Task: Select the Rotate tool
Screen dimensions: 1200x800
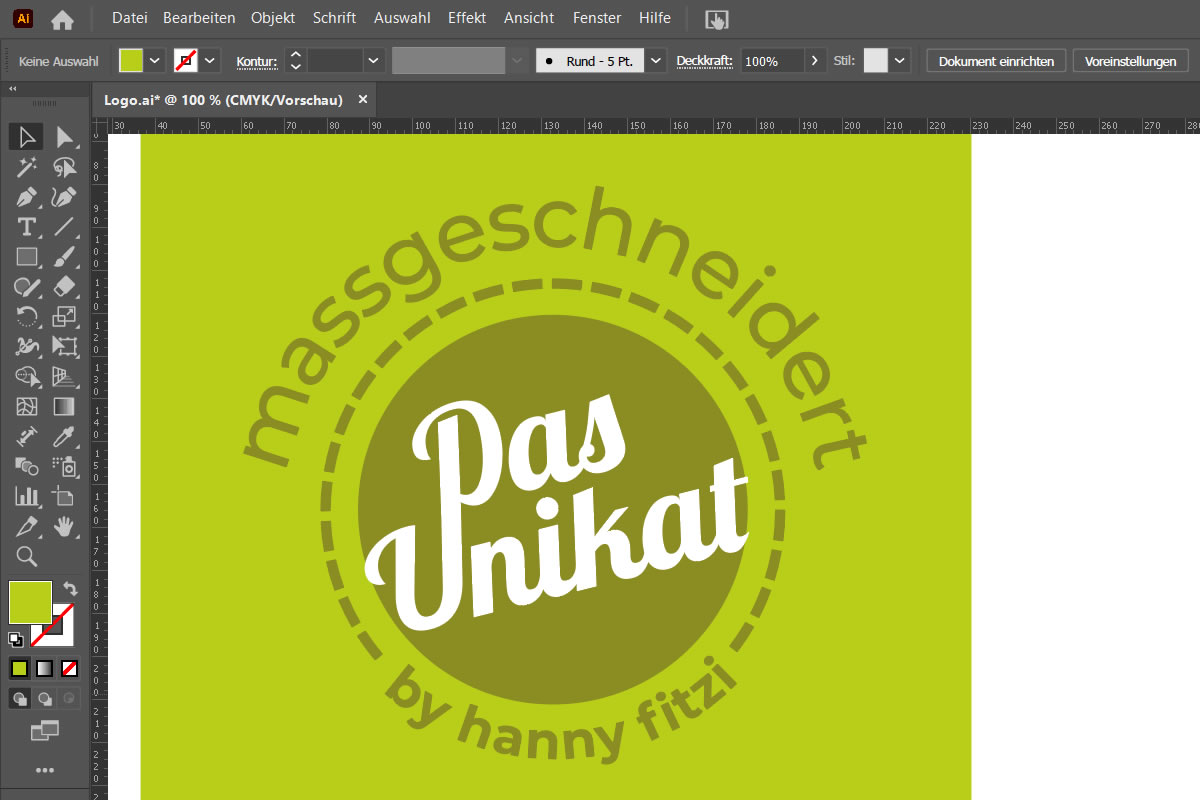Action: (26, 317)
